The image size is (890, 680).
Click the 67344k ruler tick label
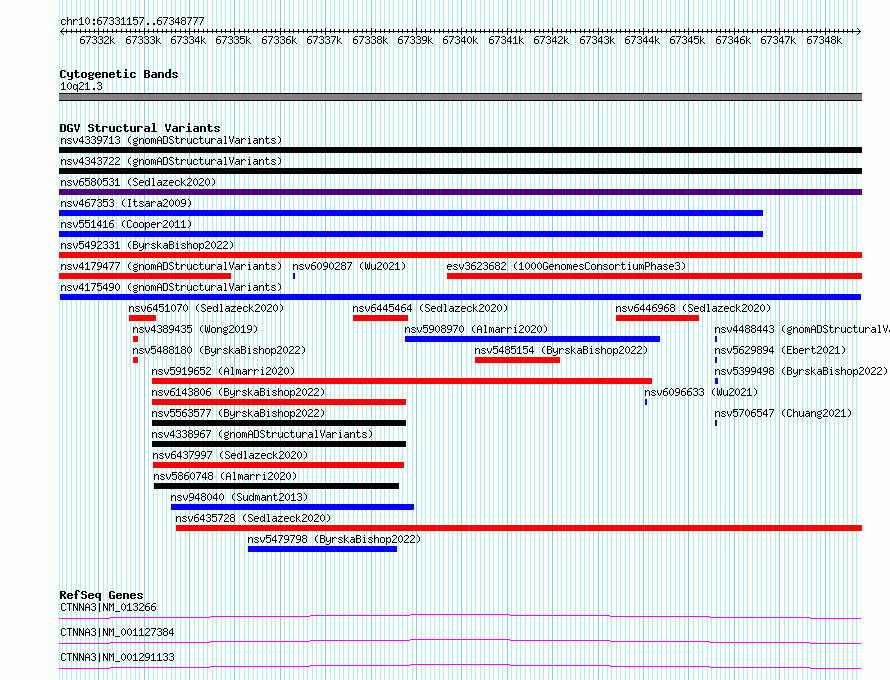(x=642, y=40)
